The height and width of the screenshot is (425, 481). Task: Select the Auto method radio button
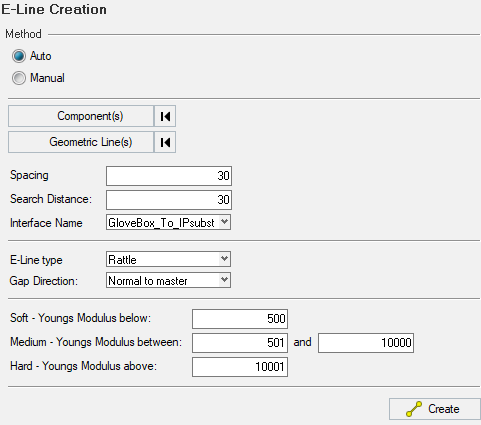pos(19,56)
